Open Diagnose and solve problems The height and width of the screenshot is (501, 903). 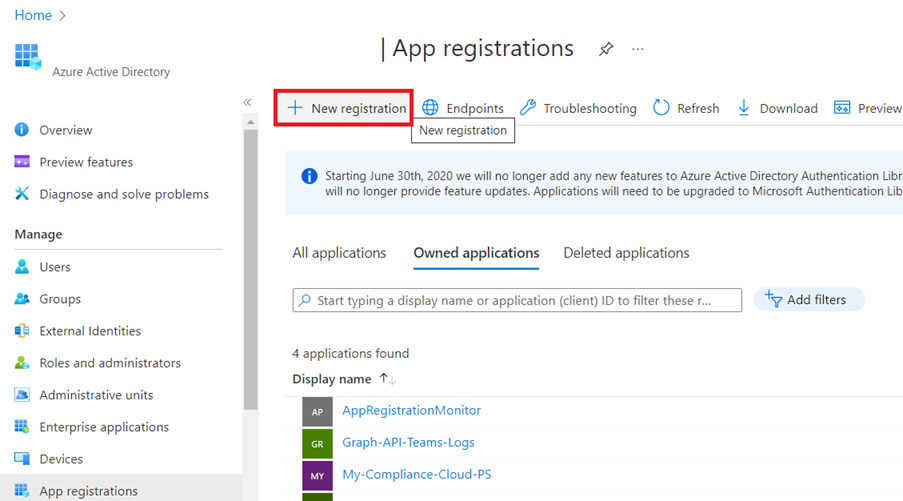(124, 194)
